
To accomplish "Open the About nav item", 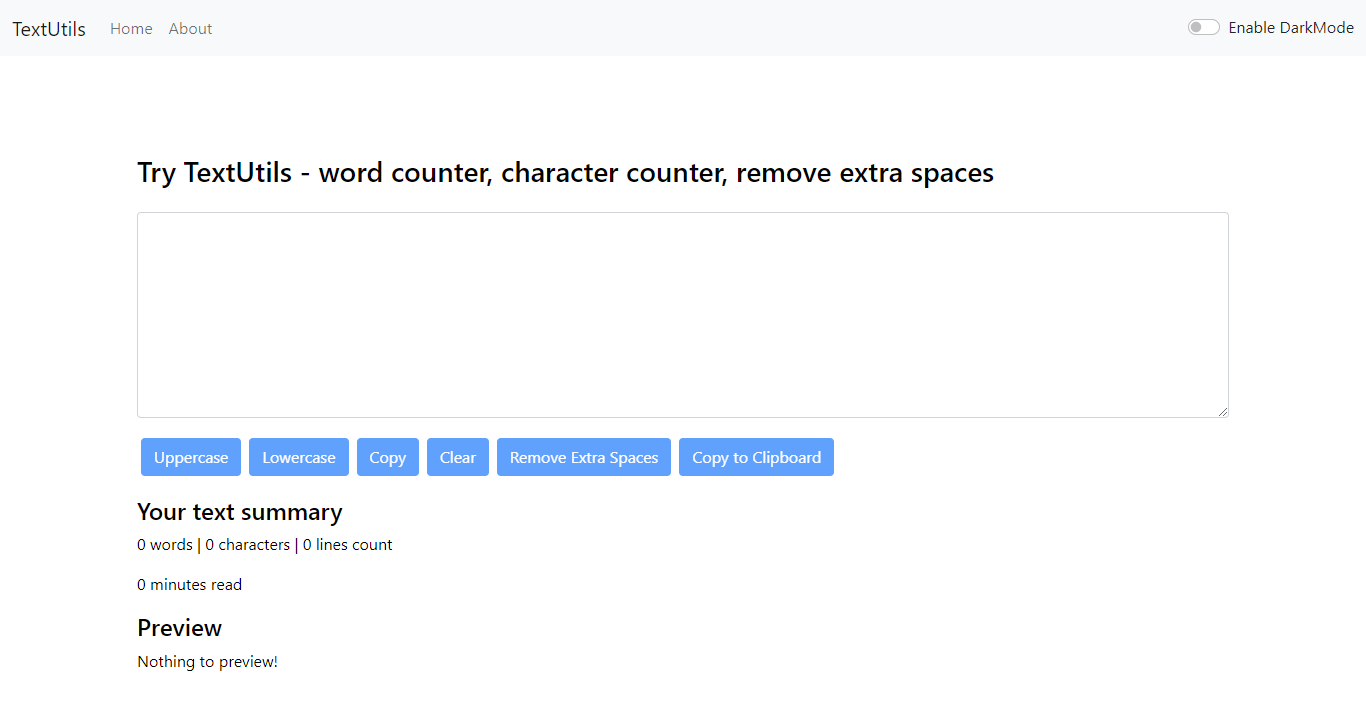I will [x=190, y=29].
